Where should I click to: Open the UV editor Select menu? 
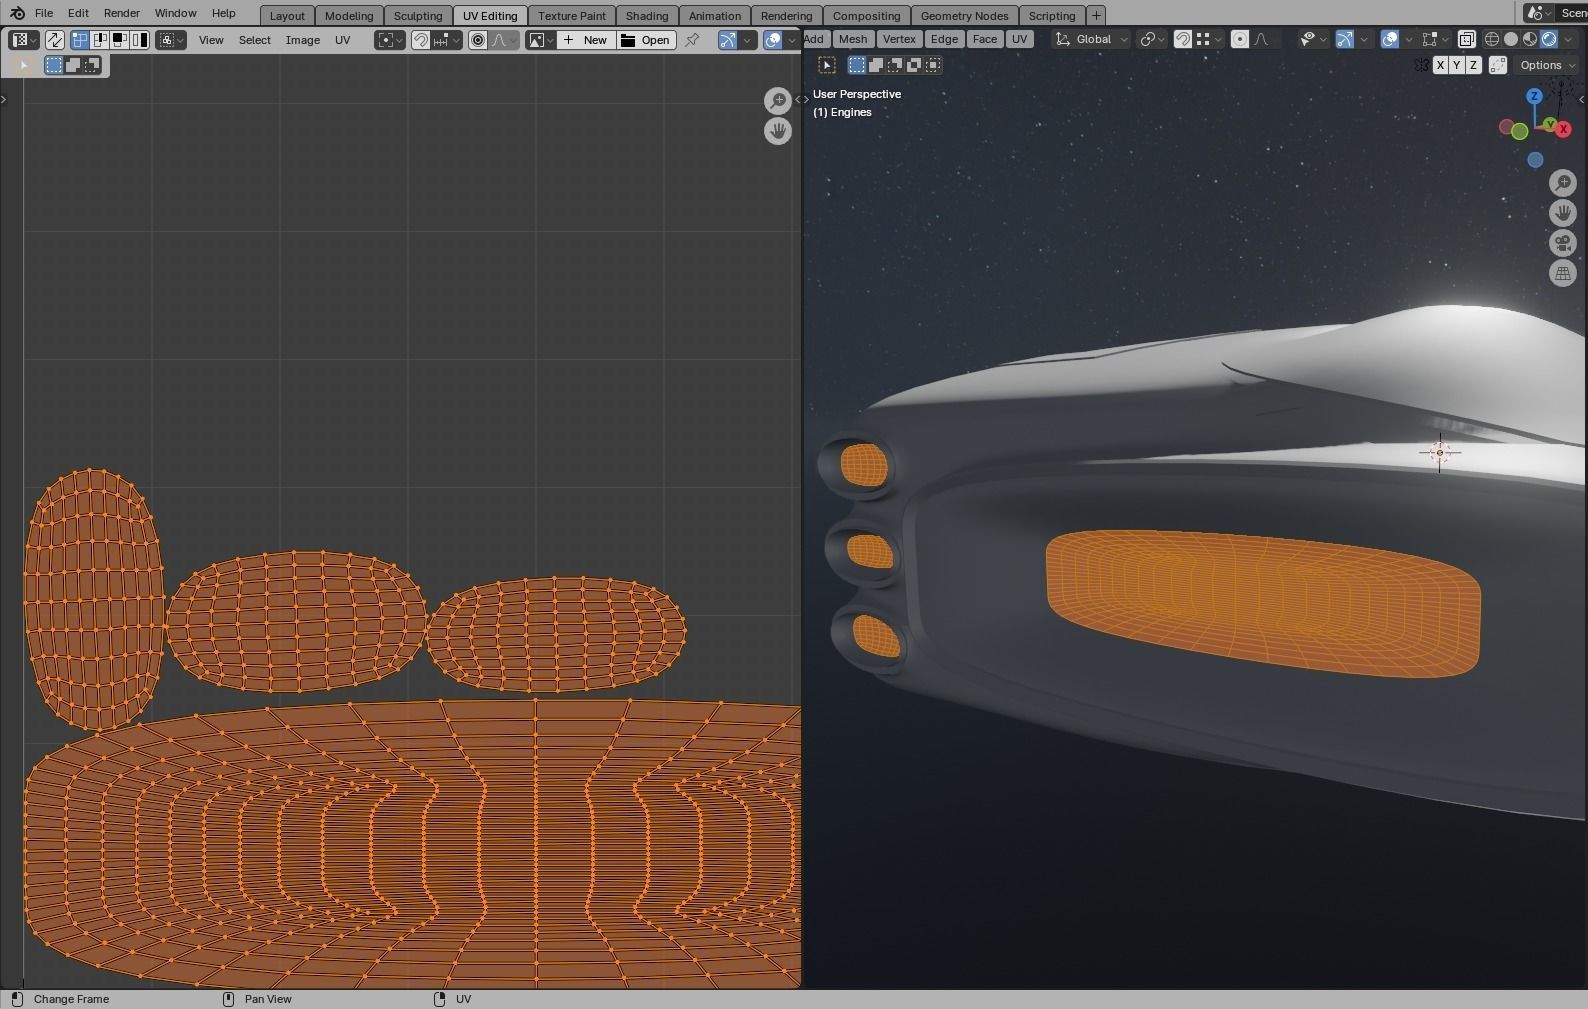click(x=254, y=40)
